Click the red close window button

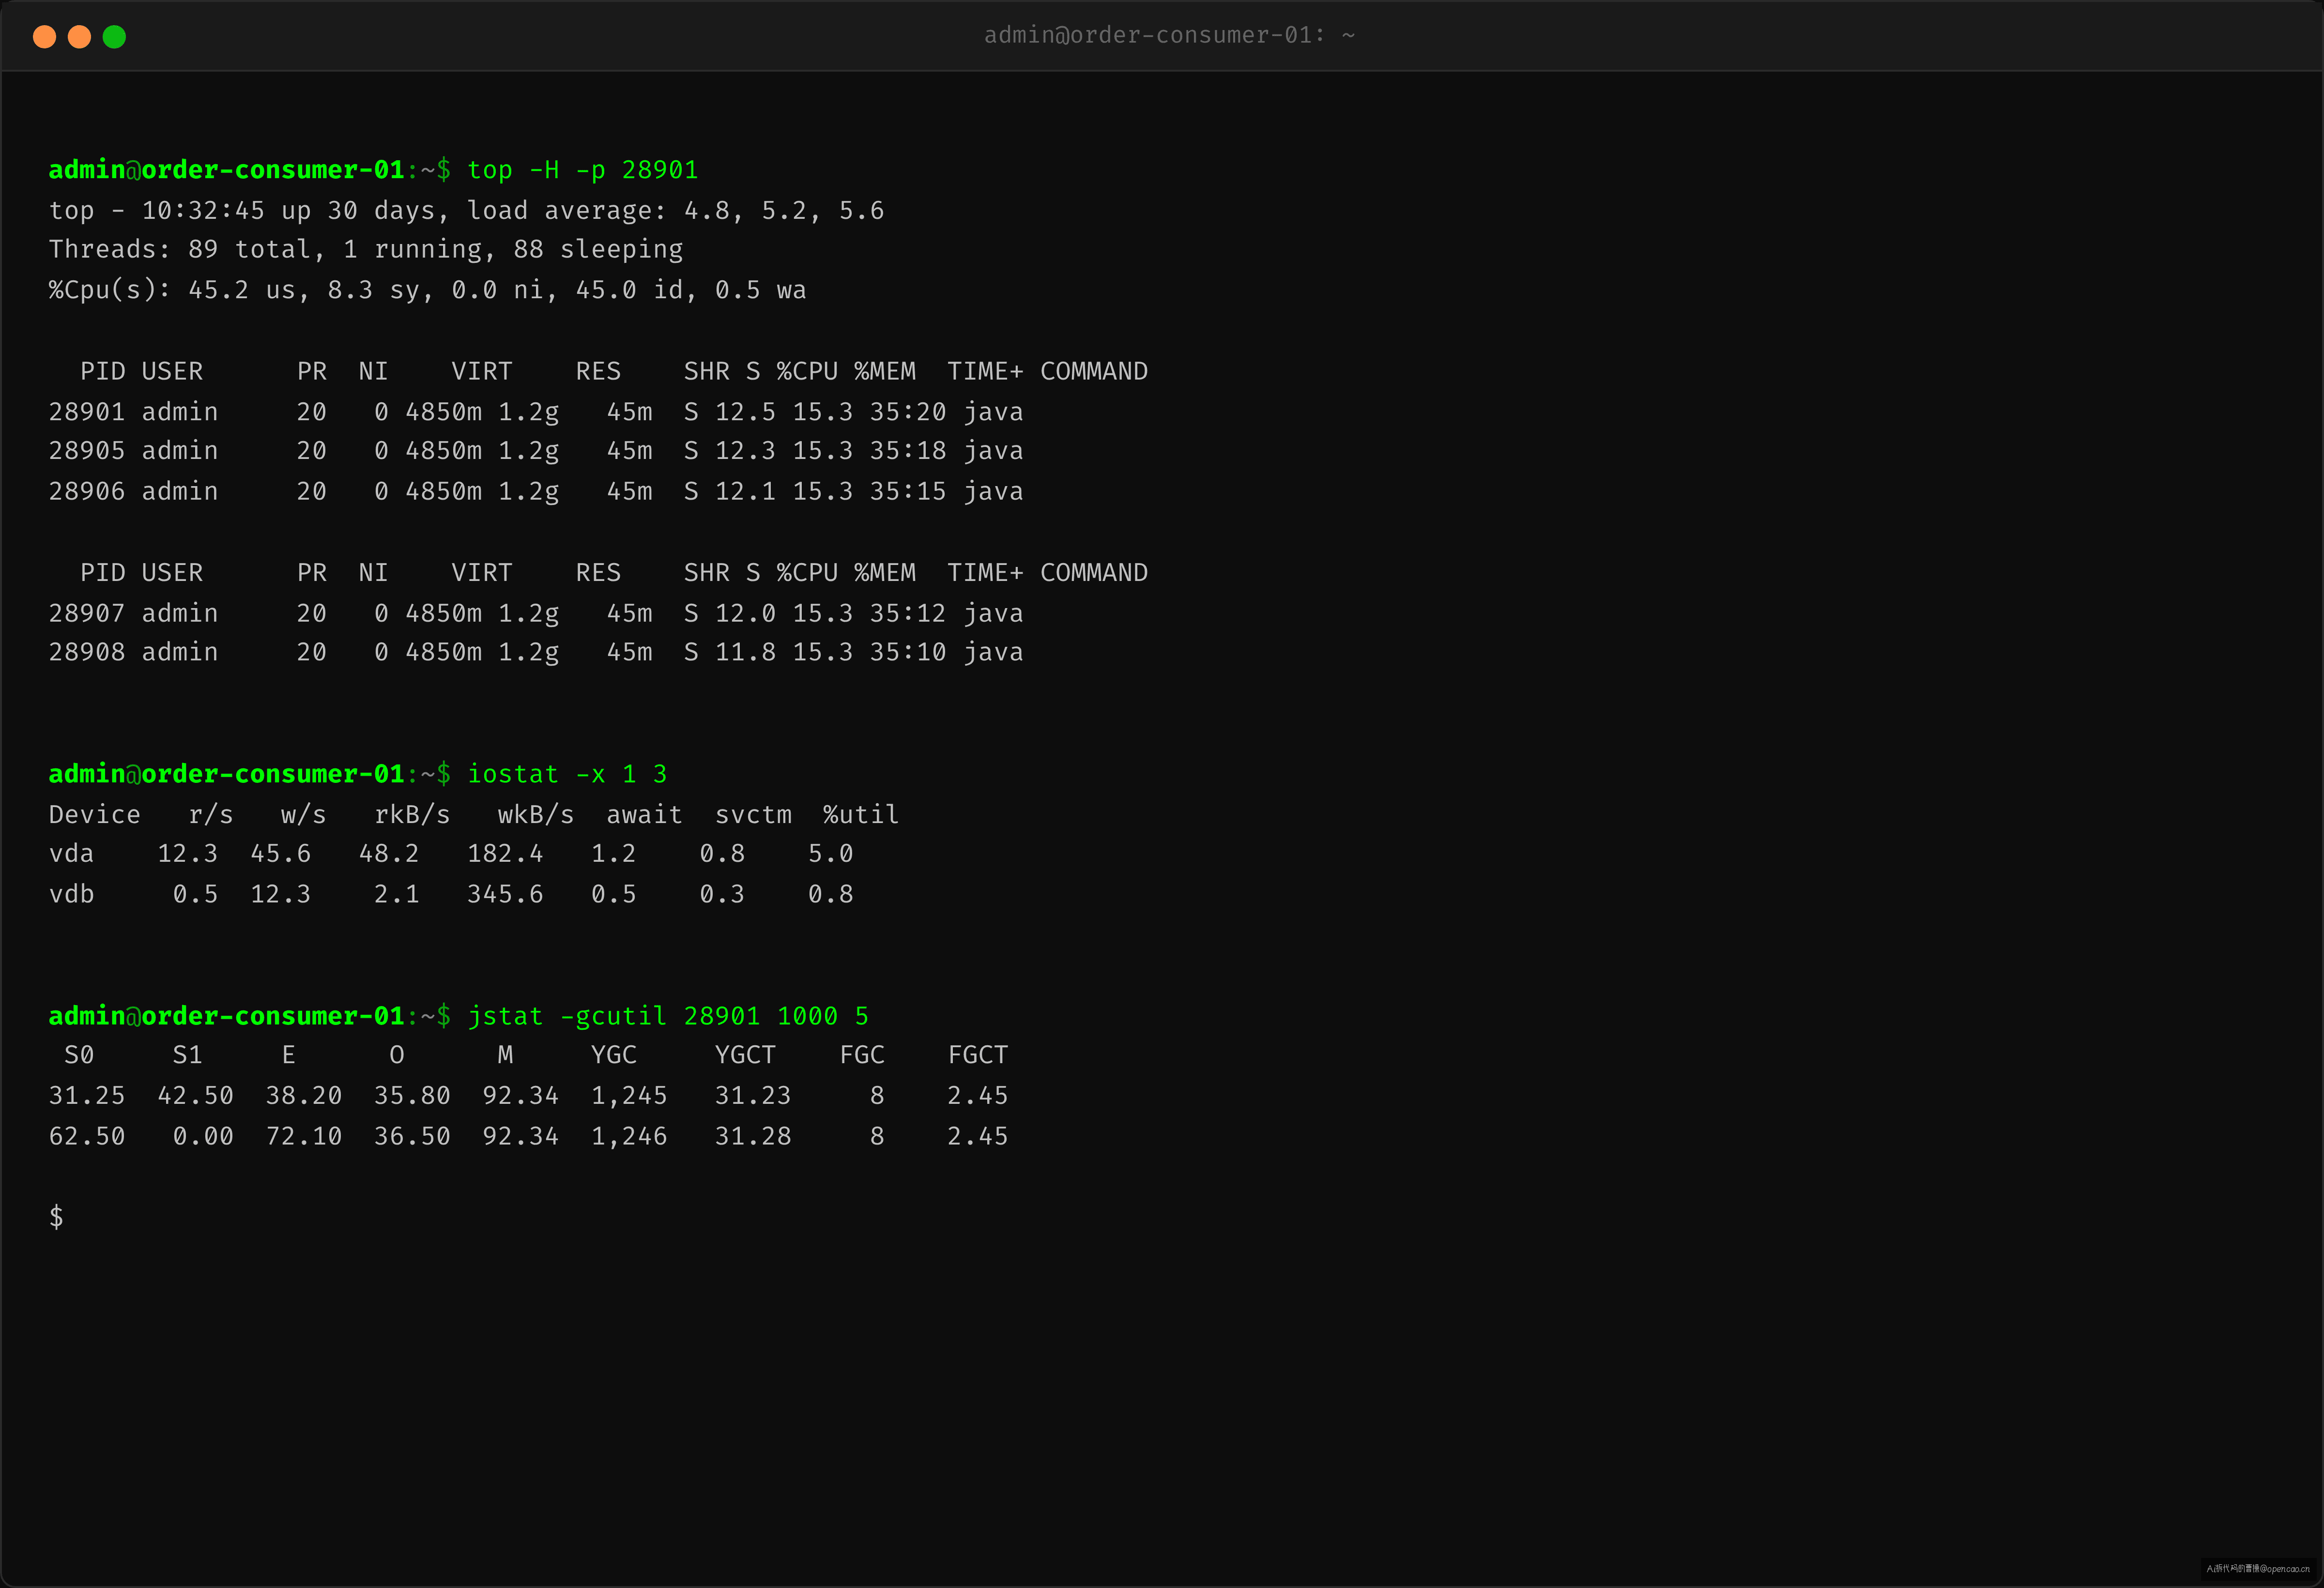pyautogui.click(x=44, y=37)
